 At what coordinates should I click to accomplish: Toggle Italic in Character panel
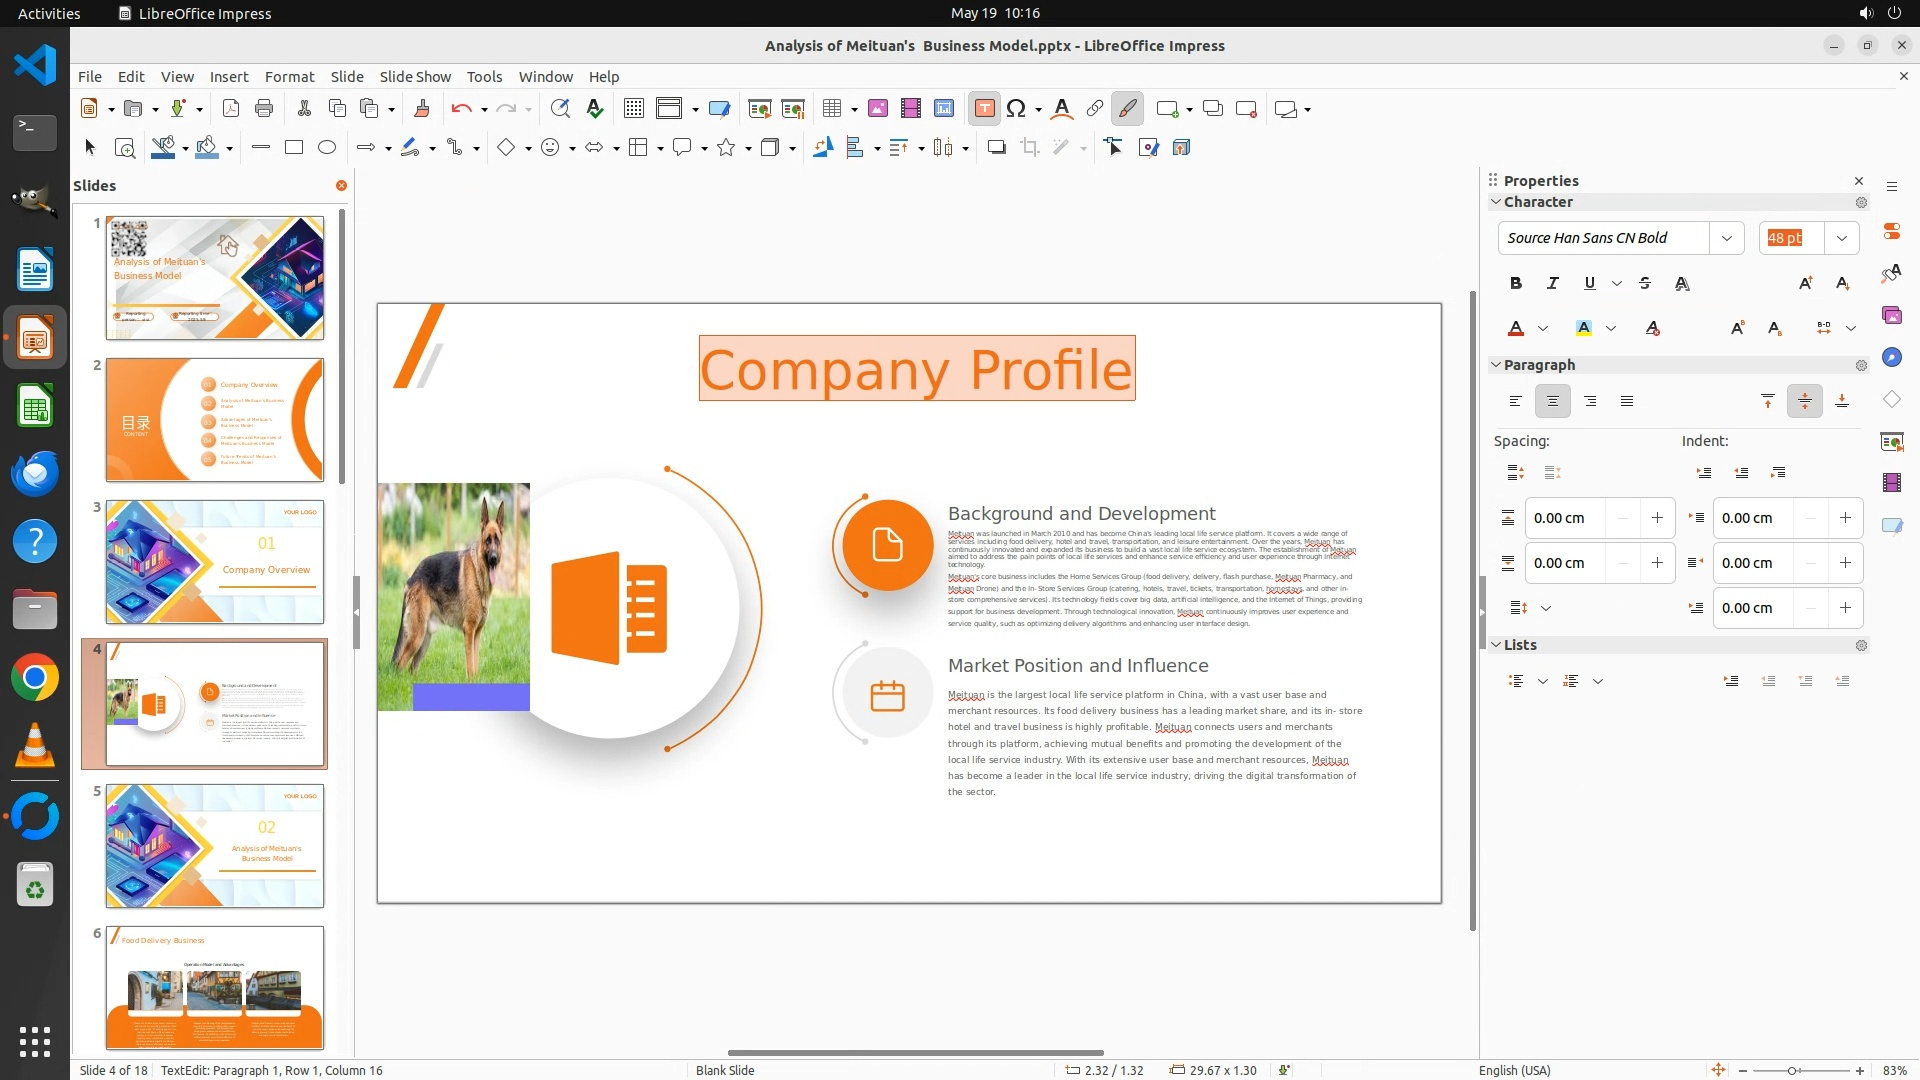(1552, 284)
